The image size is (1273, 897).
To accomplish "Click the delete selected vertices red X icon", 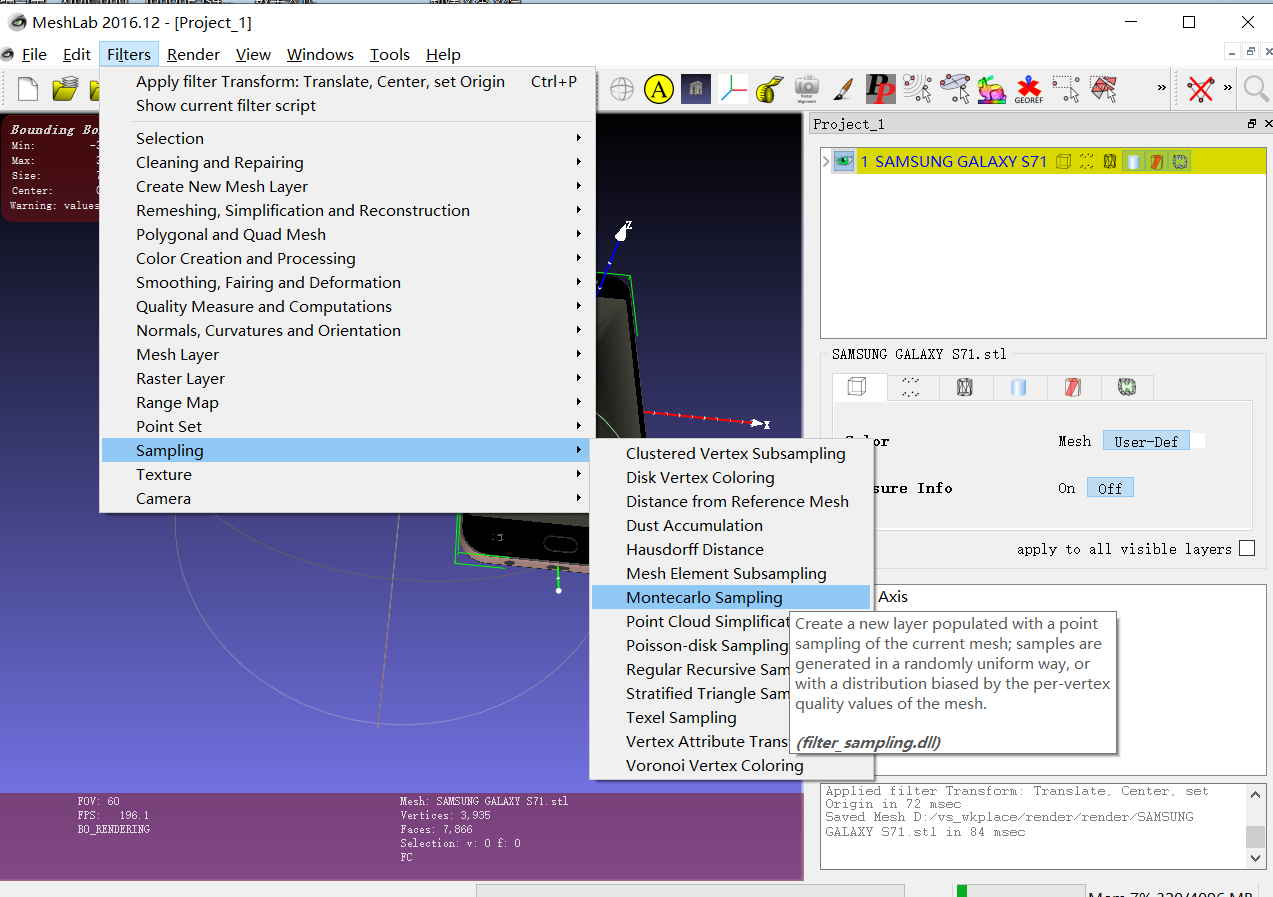I will click(x=1200, y=89).
